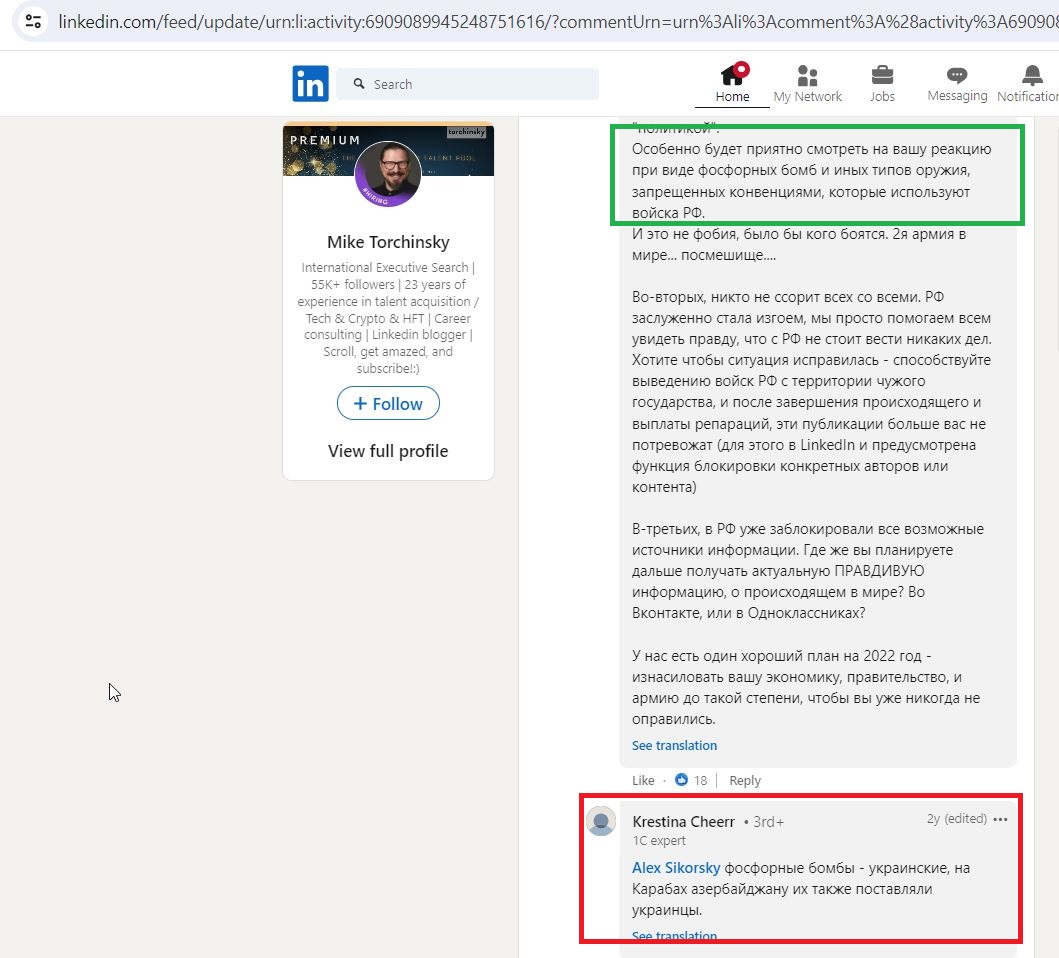This screenshot has width=1059, height=958.
Task: Click the '1C expert' subtitle
Action: click(x=659, y=840)
